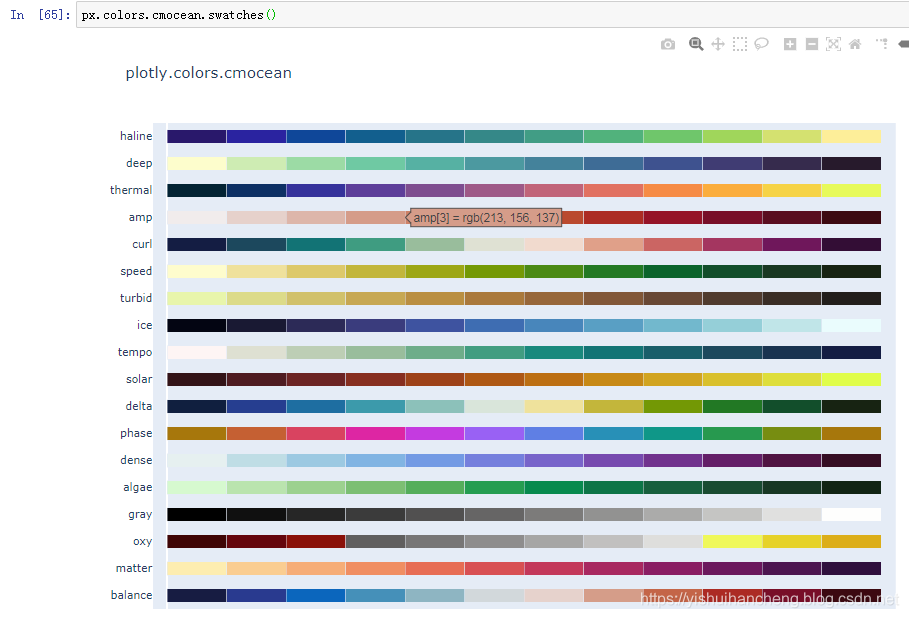Click the solar row label
Viewport: 909px width, 618px height.
coord(139,379)
